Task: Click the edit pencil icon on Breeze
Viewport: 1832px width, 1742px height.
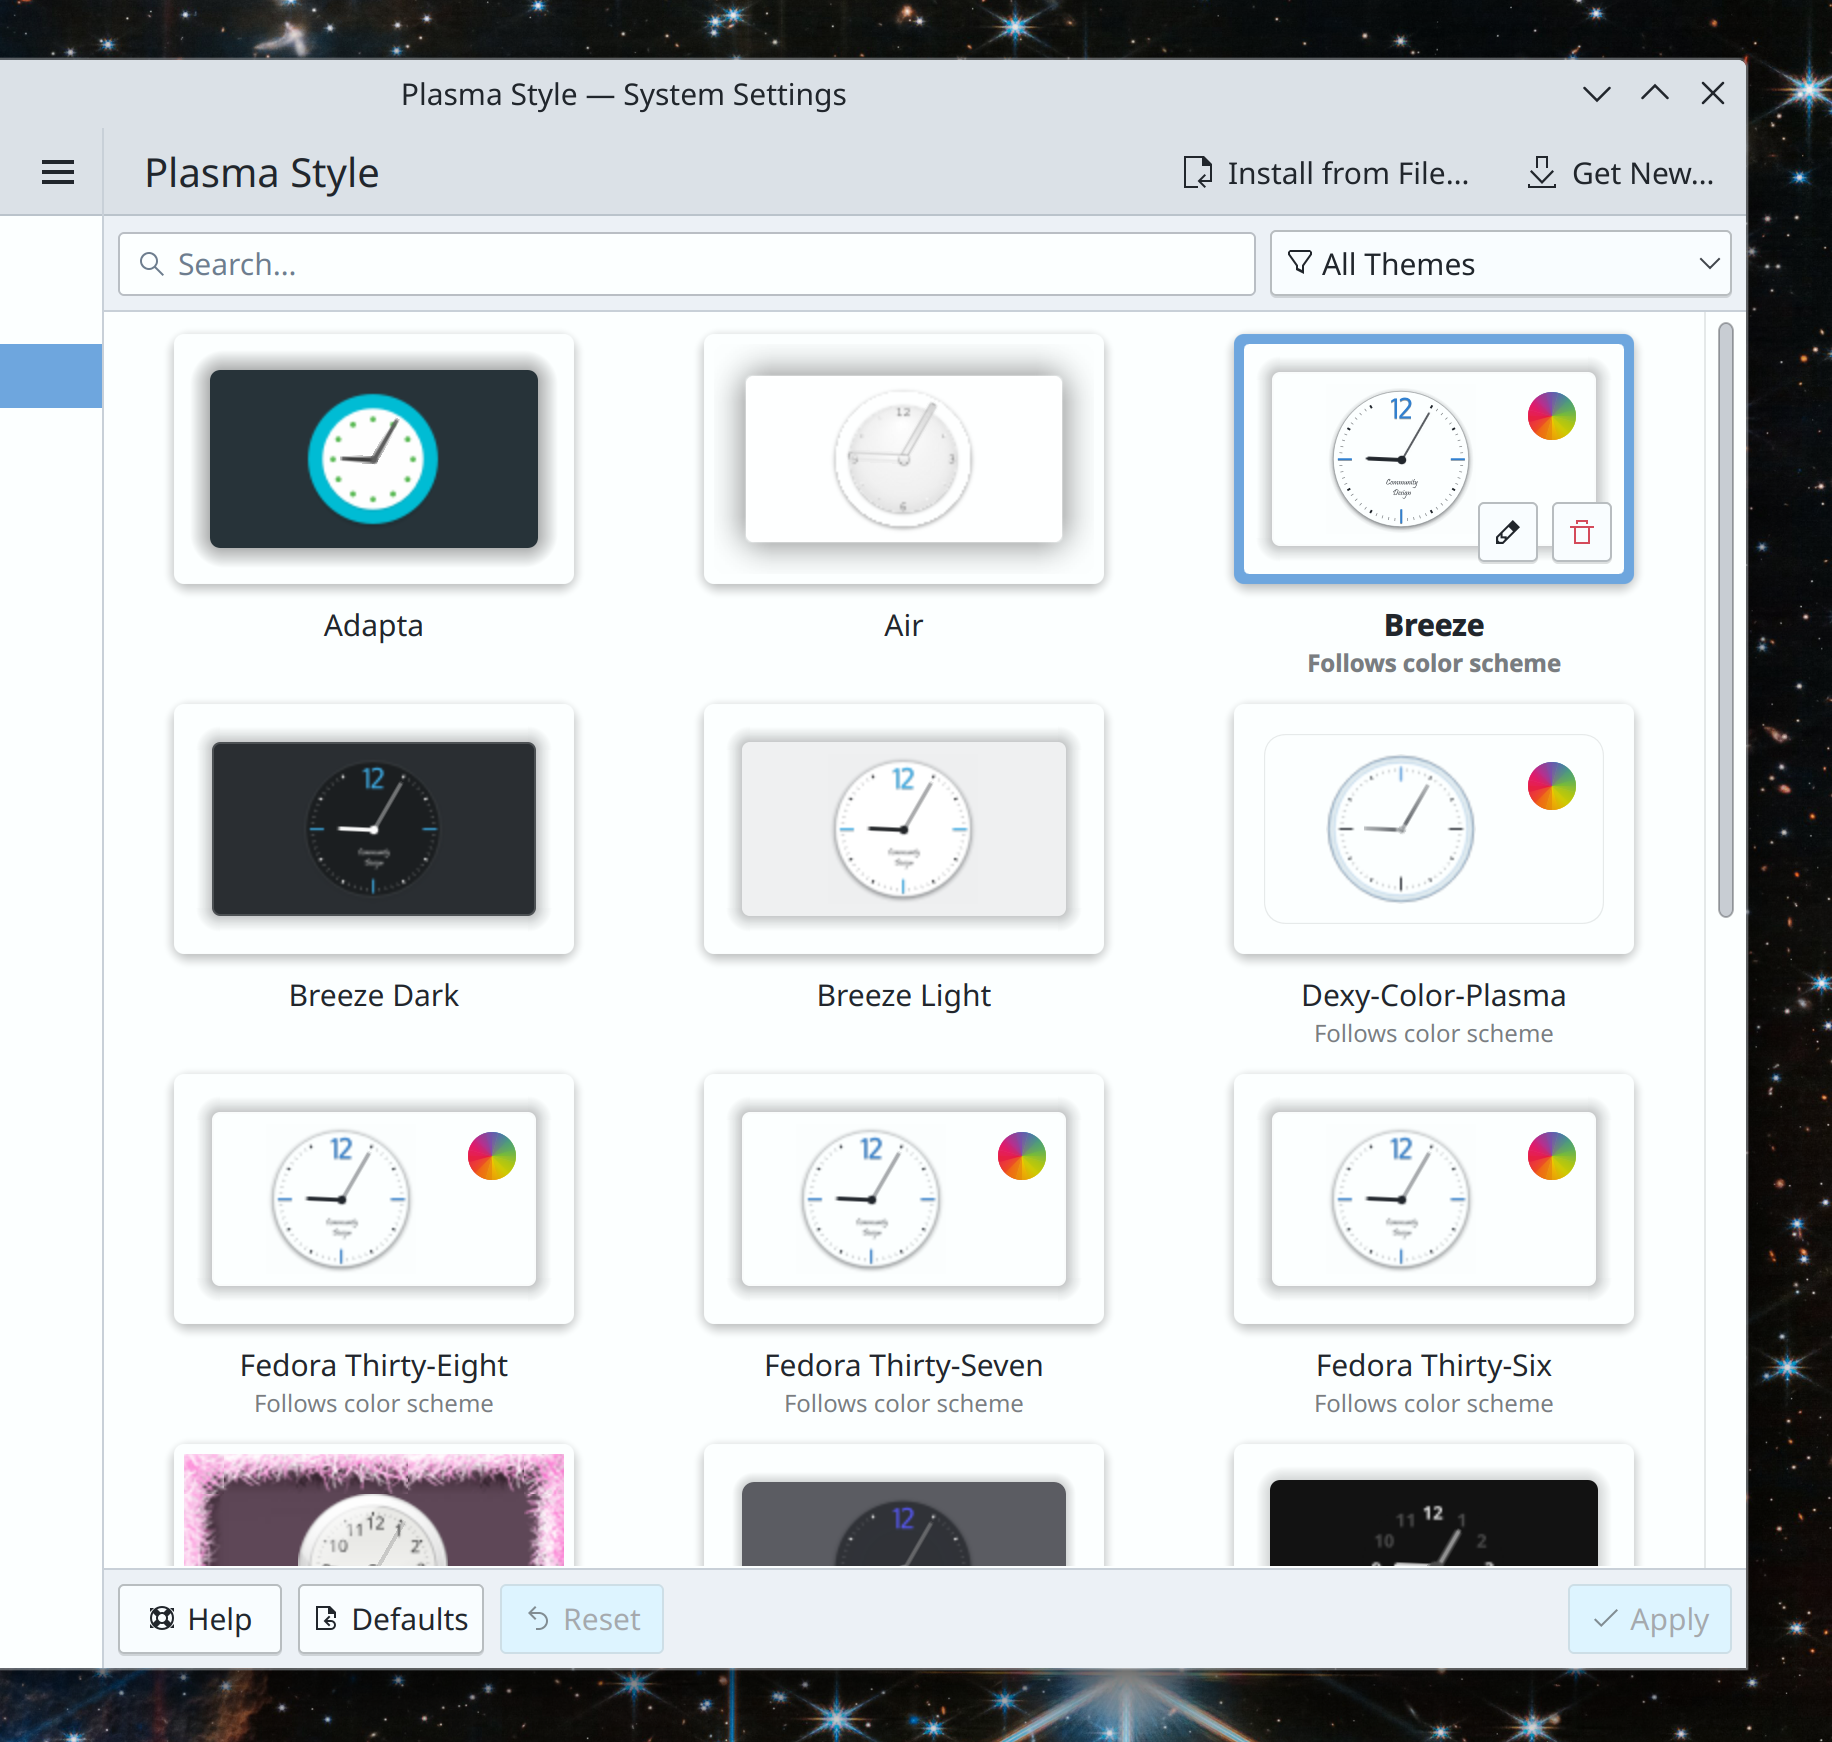Action: [x=1507, y=532]
